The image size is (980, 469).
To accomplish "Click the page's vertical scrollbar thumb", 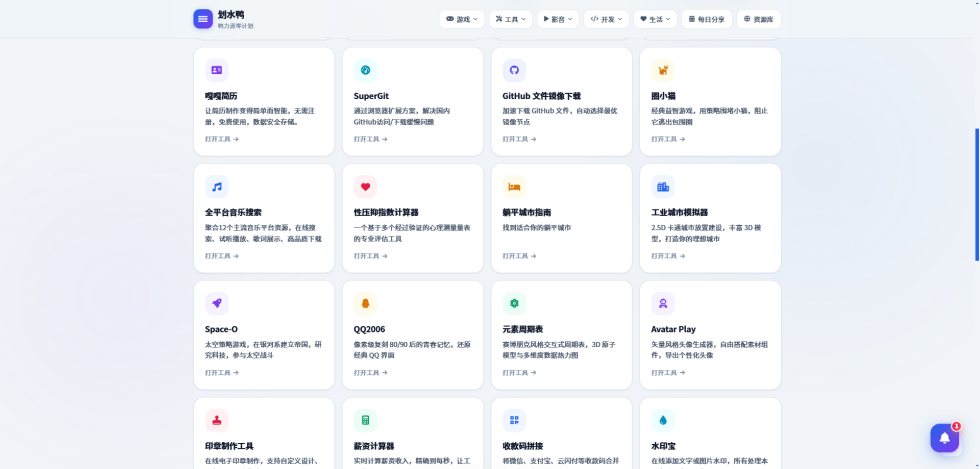I will point(977,194).
